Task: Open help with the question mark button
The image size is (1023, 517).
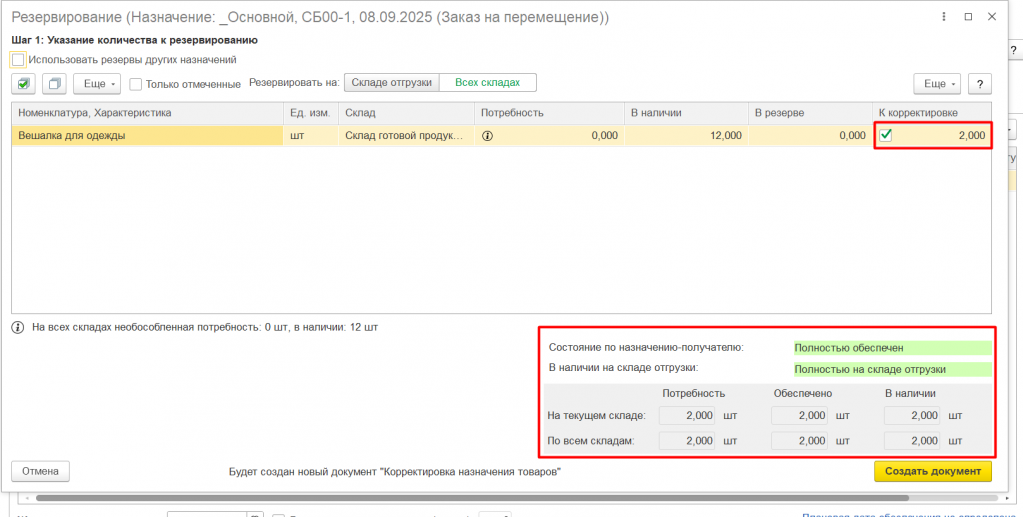Action: pyautogui.click(x=980, y=84)
